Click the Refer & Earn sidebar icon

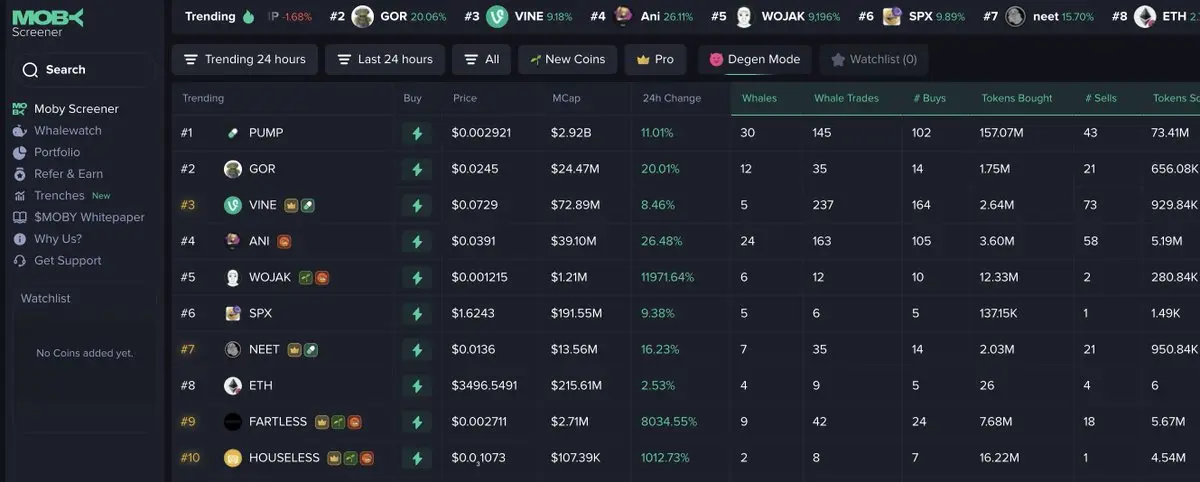coord(19,174)
